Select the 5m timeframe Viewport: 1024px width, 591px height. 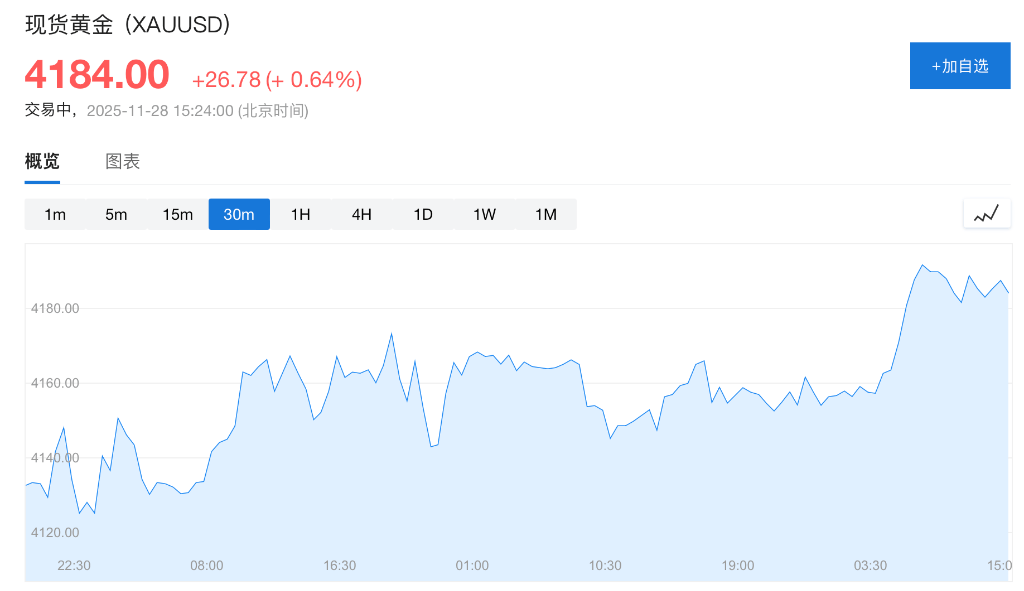tap(116, 214)
